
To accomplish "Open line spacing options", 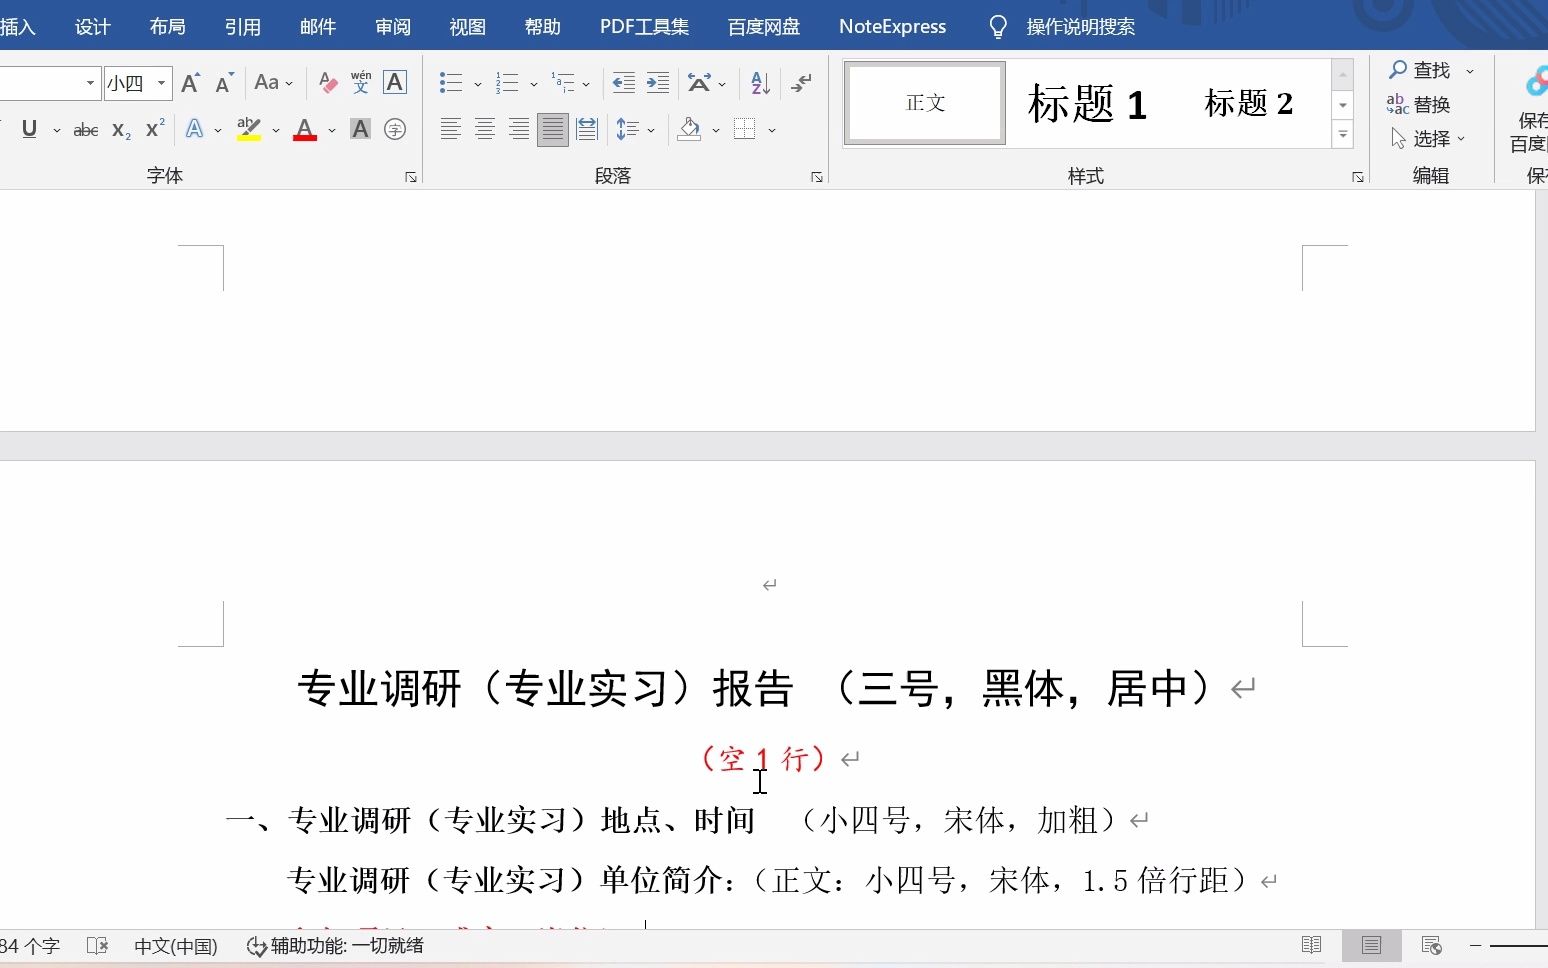I will tap(628, 129).
